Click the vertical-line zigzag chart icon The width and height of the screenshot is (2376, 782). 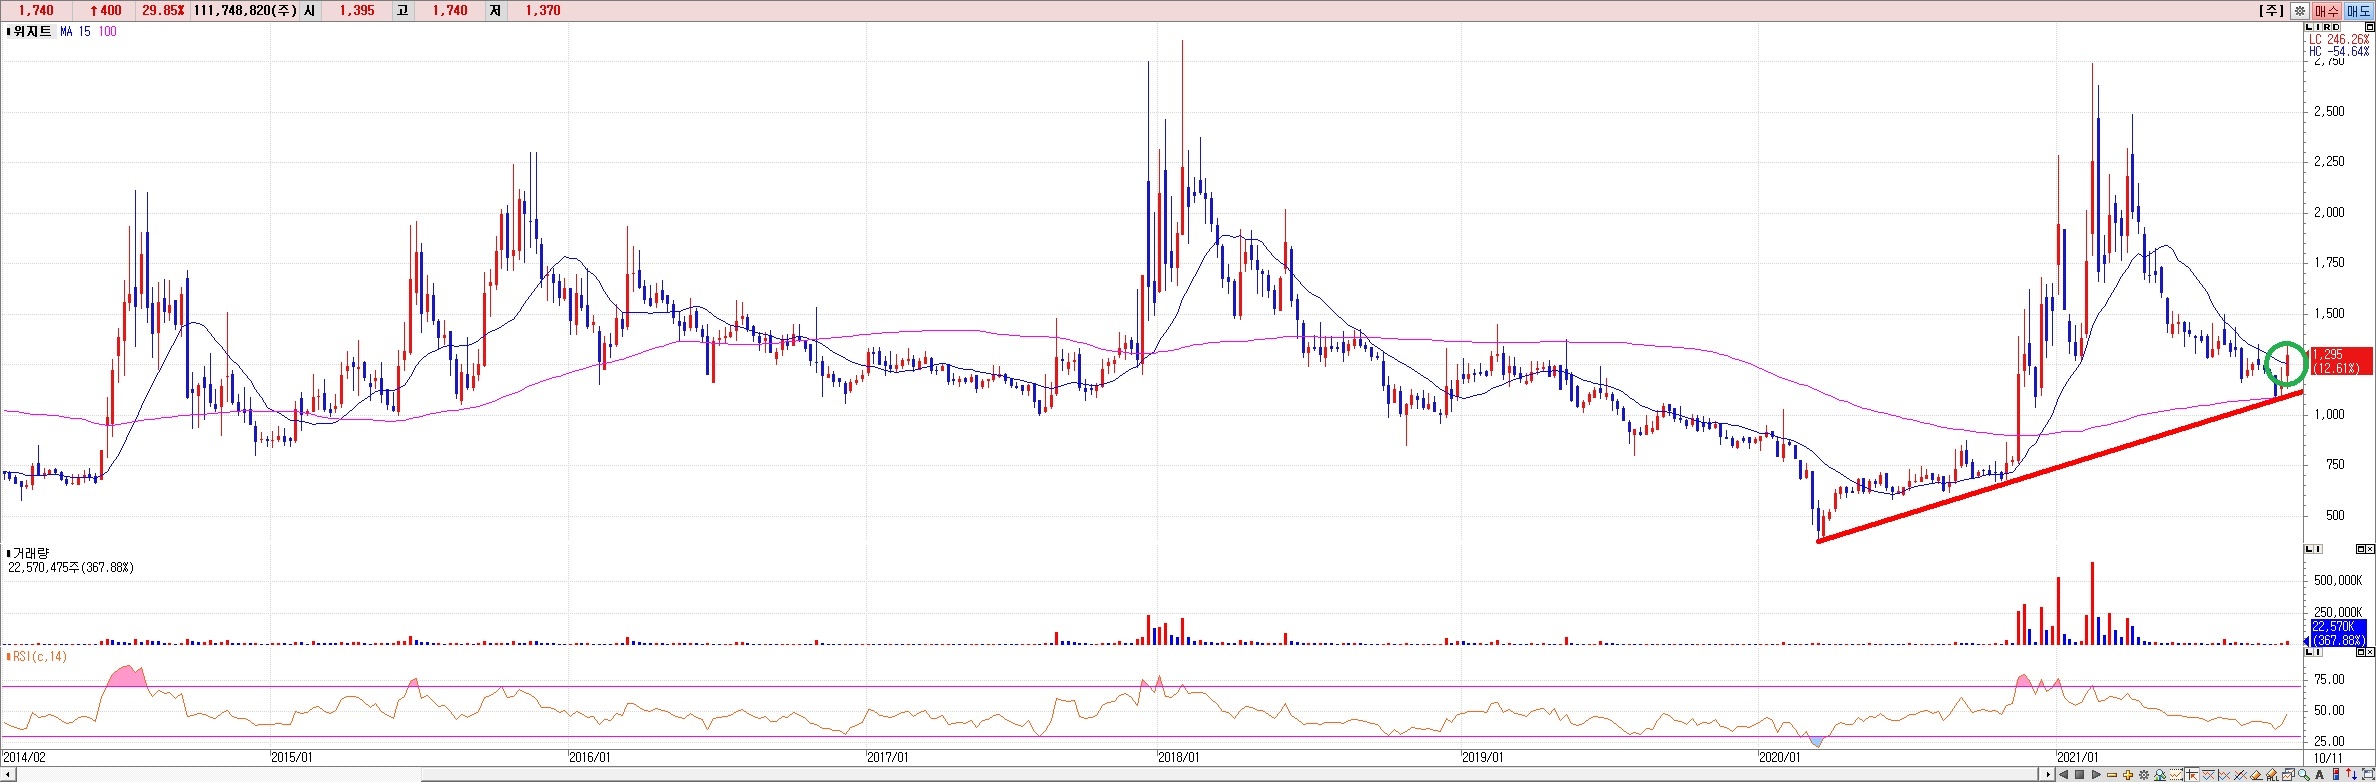tap(2224, 775)
